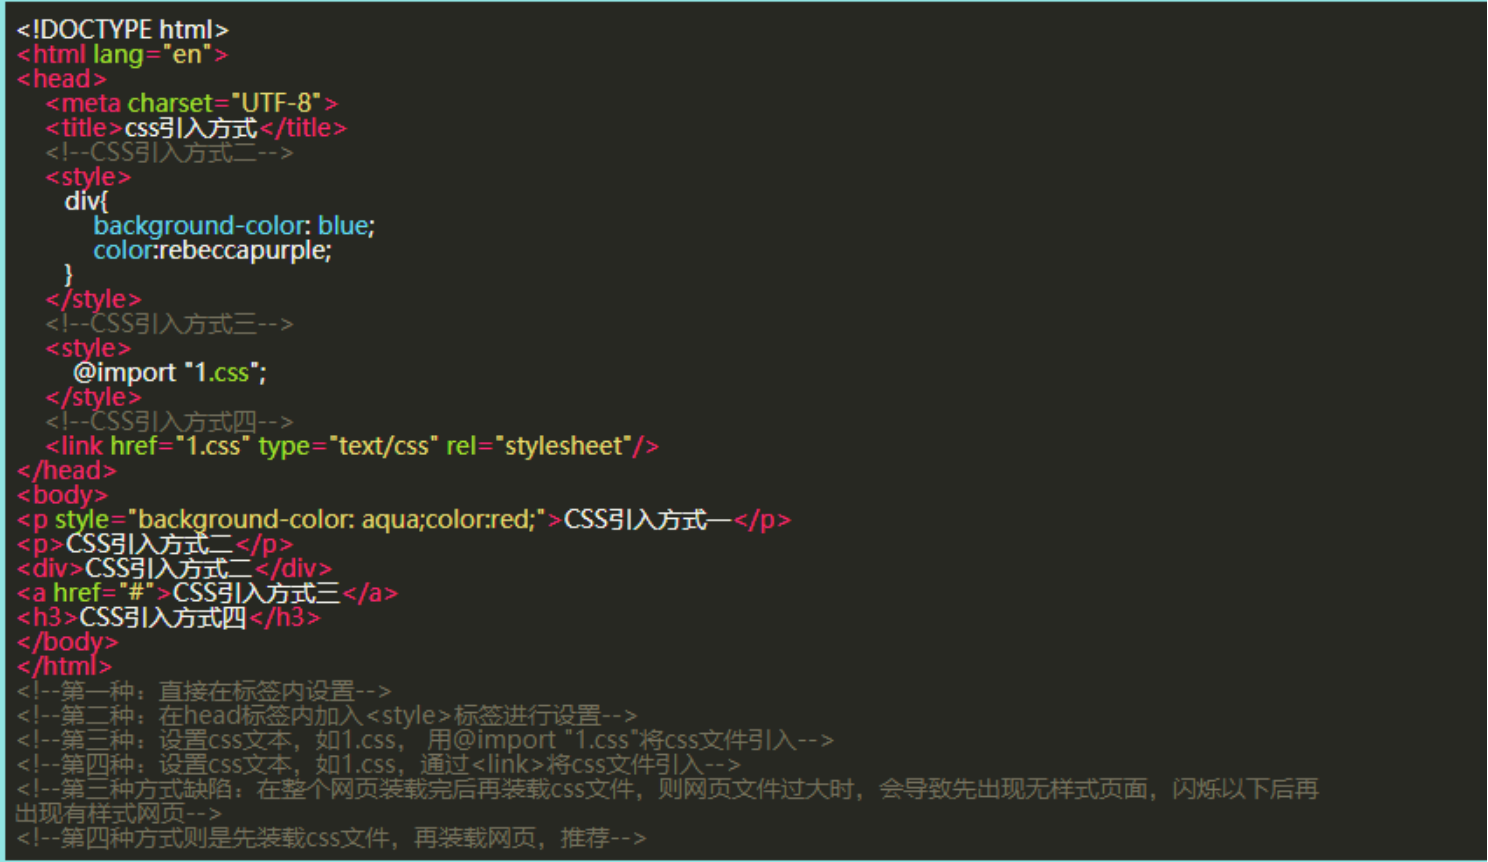Click the closing </html> tag
Viewport: 1488px width, 862px height.
tap(64, 666)
